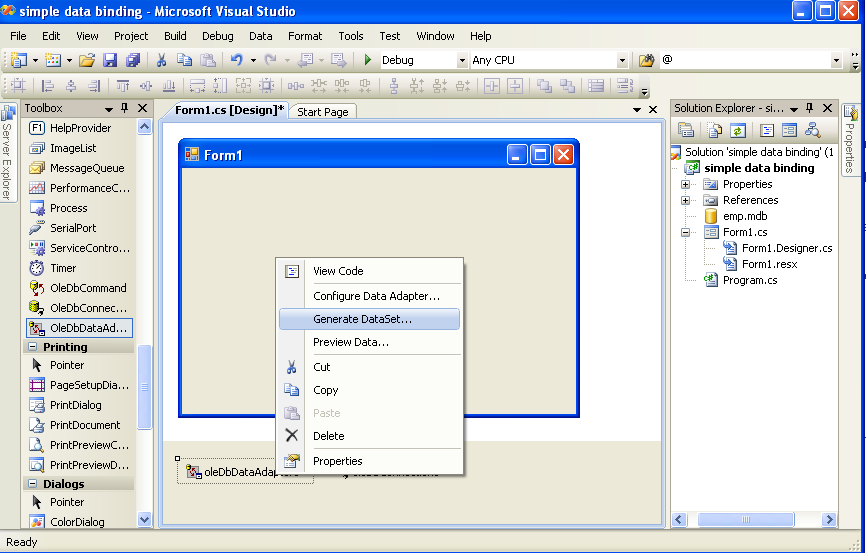
Task: Click Solution Explorer horizontal scrollbar thumb
Action: click(746, 519)
